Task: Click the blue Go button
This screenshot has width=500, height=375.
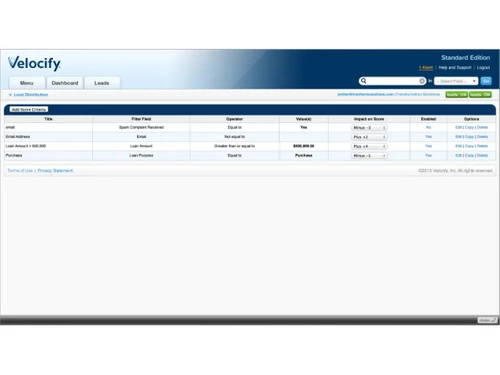Action: tap(486, 81)
